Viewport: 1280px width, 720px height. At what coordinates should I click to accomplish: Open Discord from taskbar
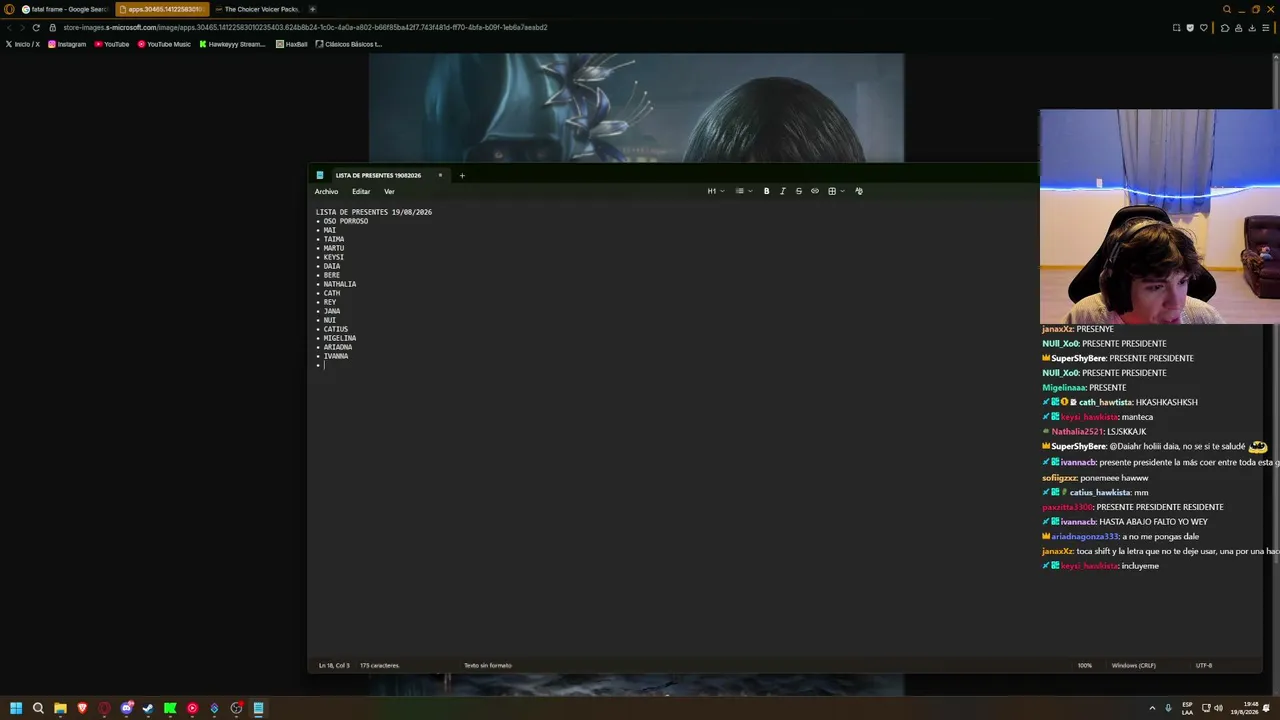point(126,708)
